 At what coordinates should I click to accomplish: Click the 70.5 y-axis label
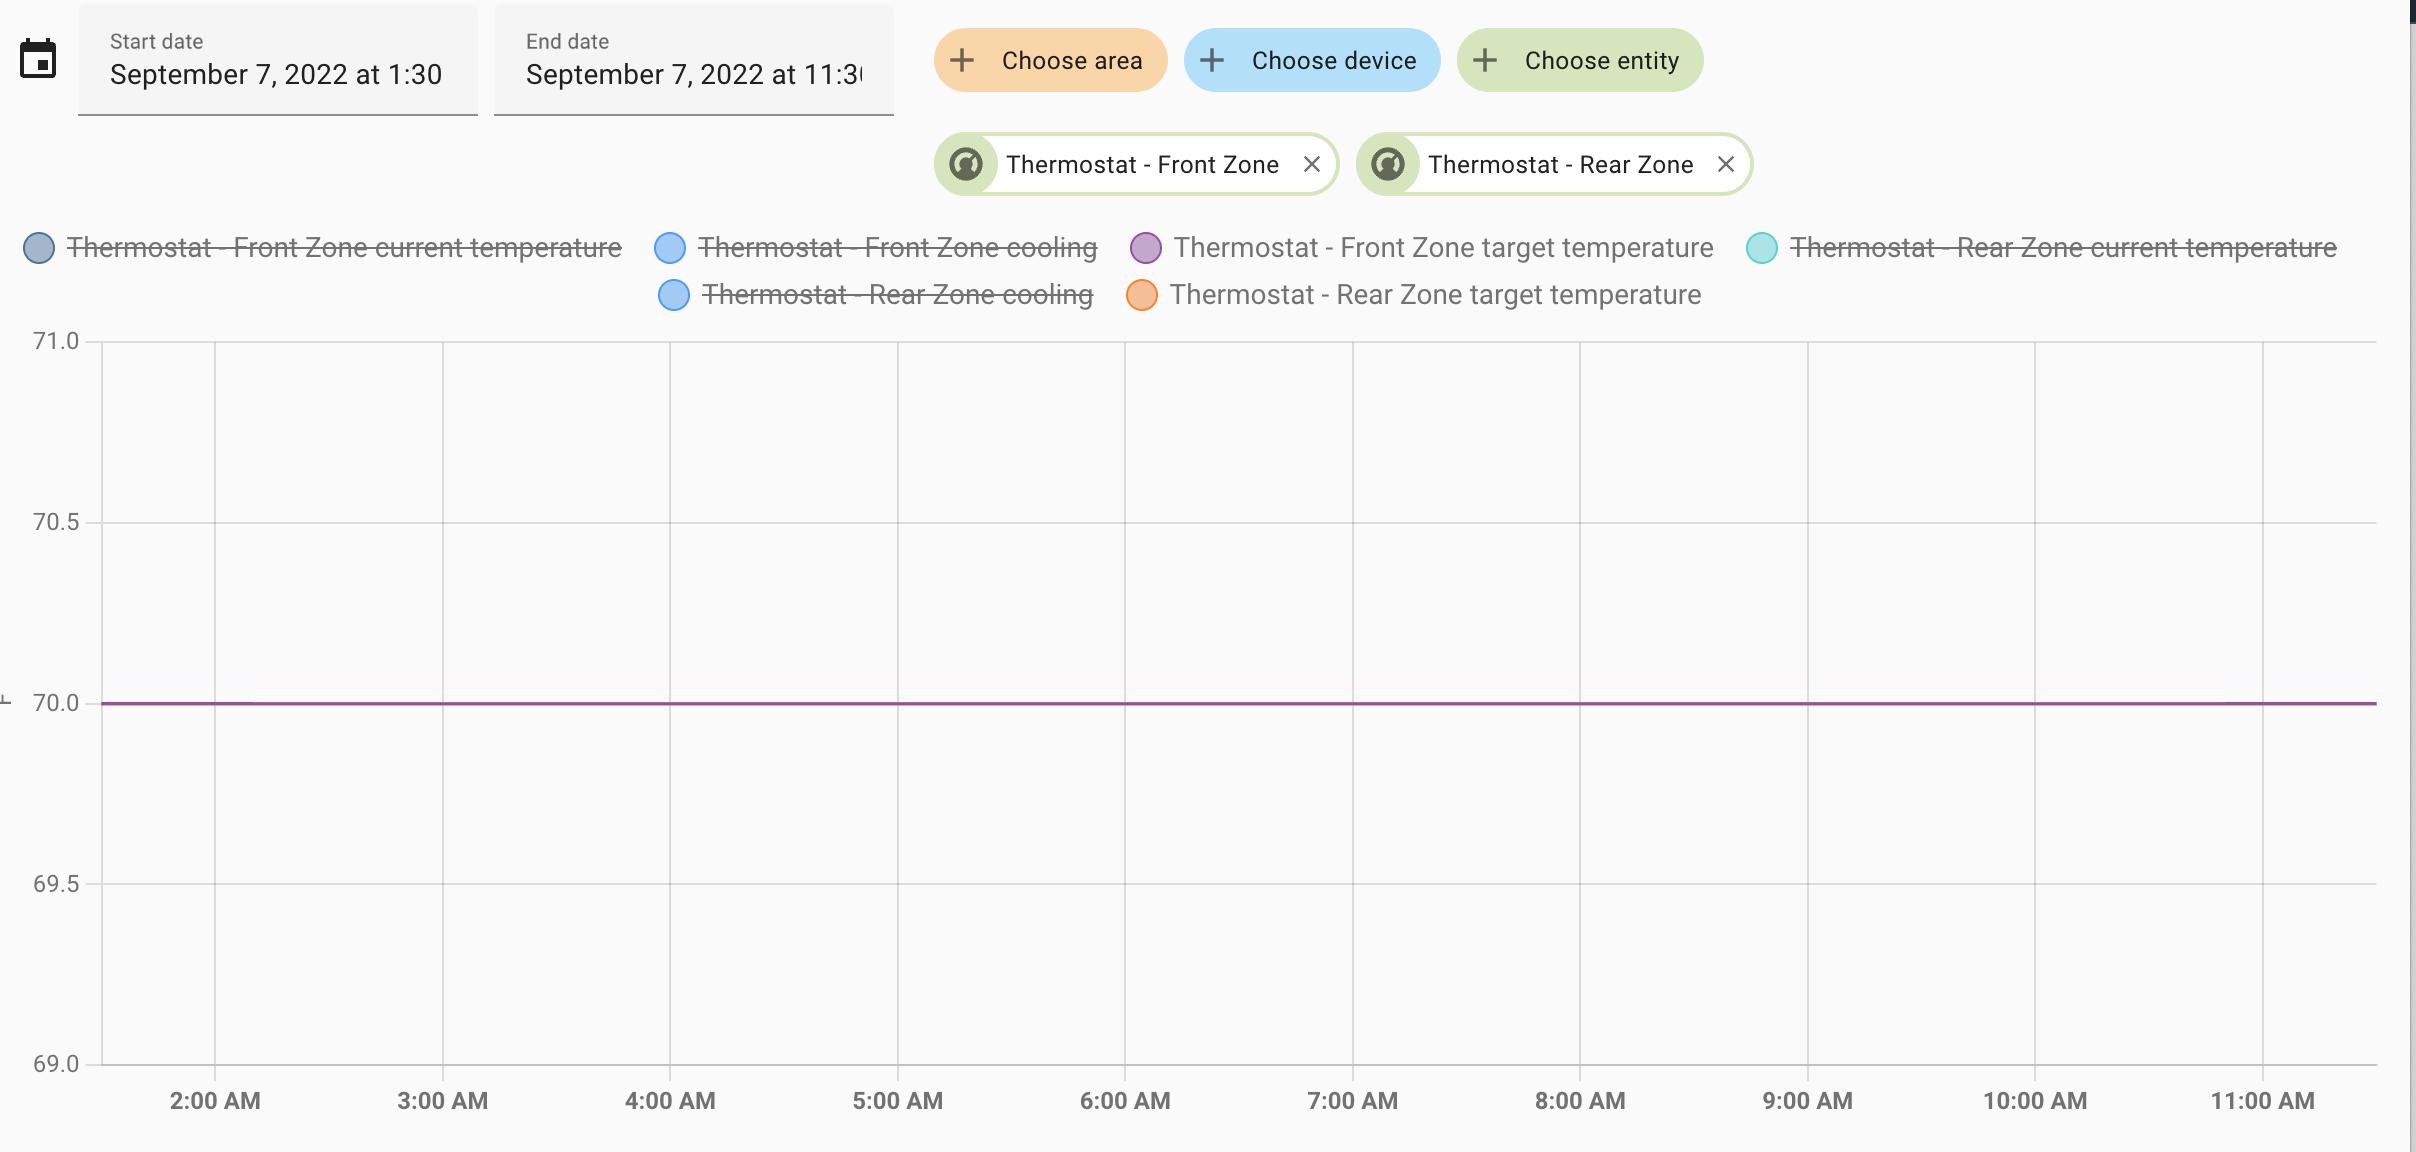pos(56,522)
